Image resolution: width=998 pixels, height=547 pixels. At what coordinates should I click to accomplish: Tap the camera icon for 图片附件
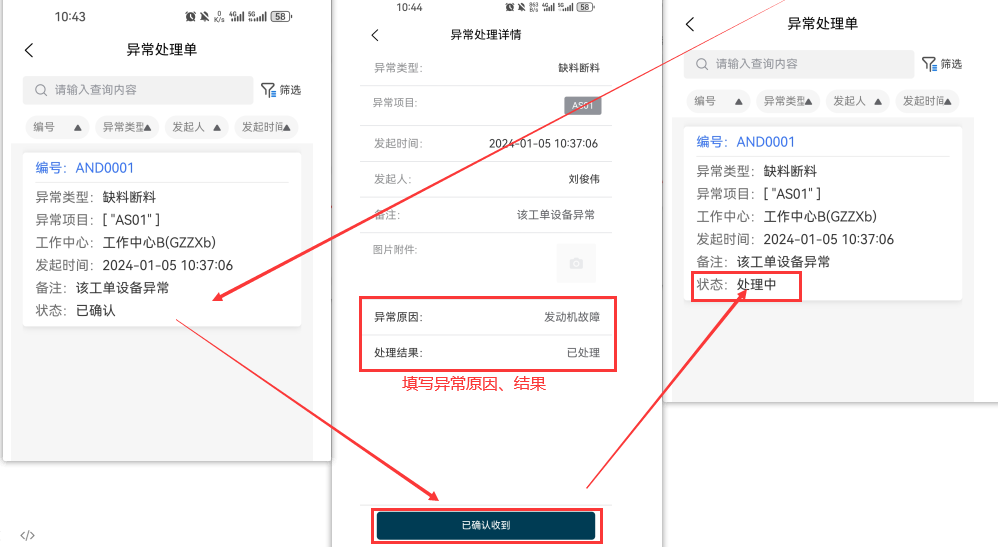(576, 263)
